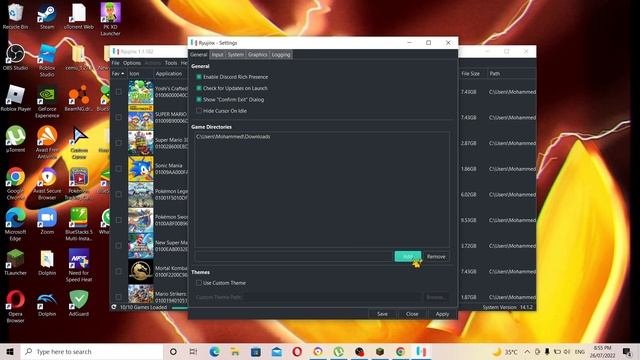Toggle Check for Updates on Launch
The width and height of the screenshot is (640, 360).
click(x=199, y=88)
